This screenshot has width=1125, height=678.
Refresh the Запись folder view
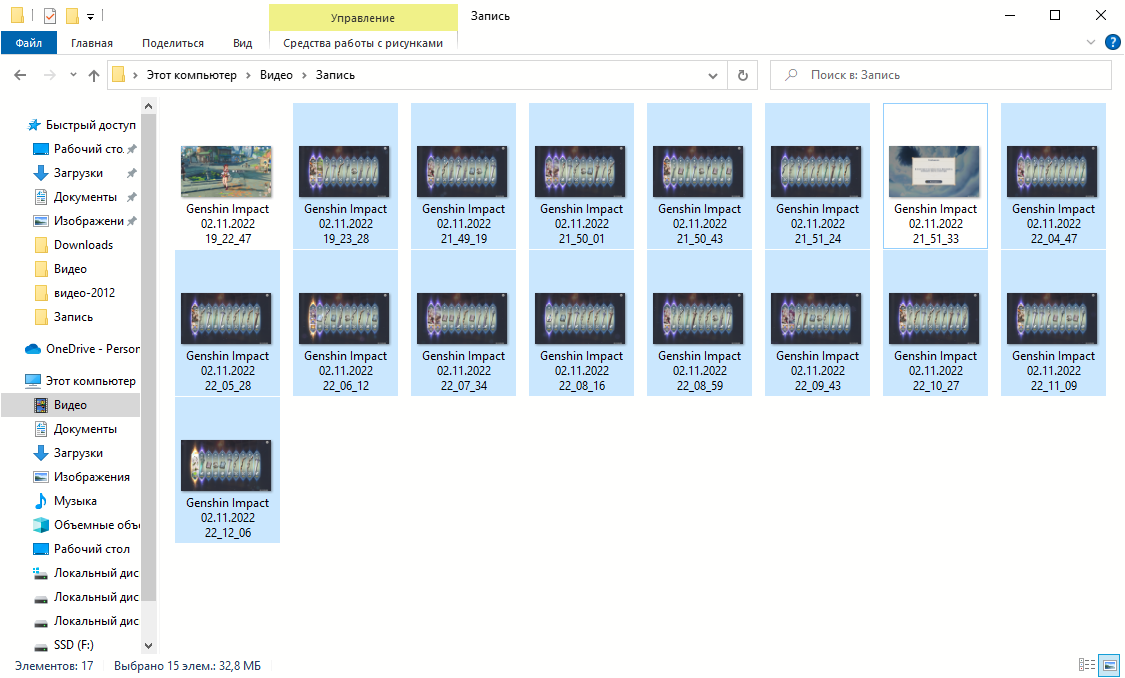pos(743,75)
